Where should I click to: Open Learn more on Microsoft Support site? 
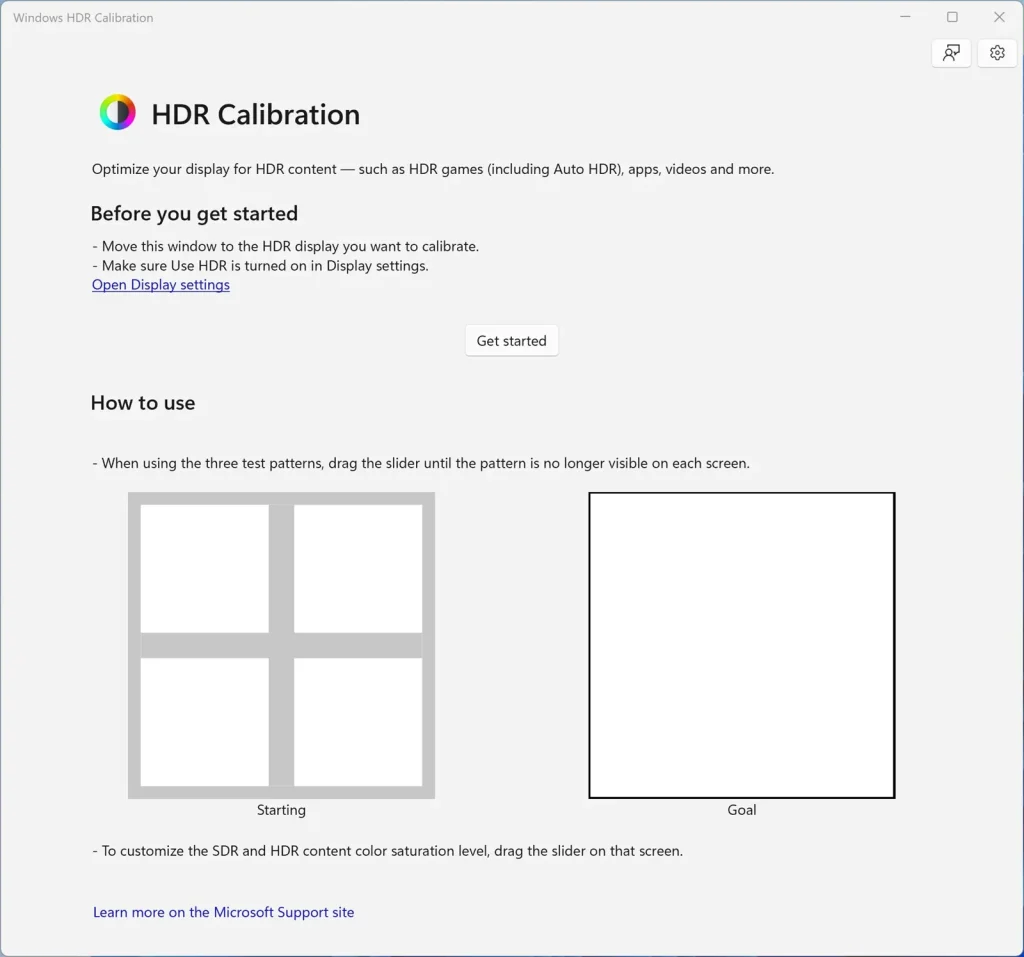pyautogui.click(x=223, y=912)
